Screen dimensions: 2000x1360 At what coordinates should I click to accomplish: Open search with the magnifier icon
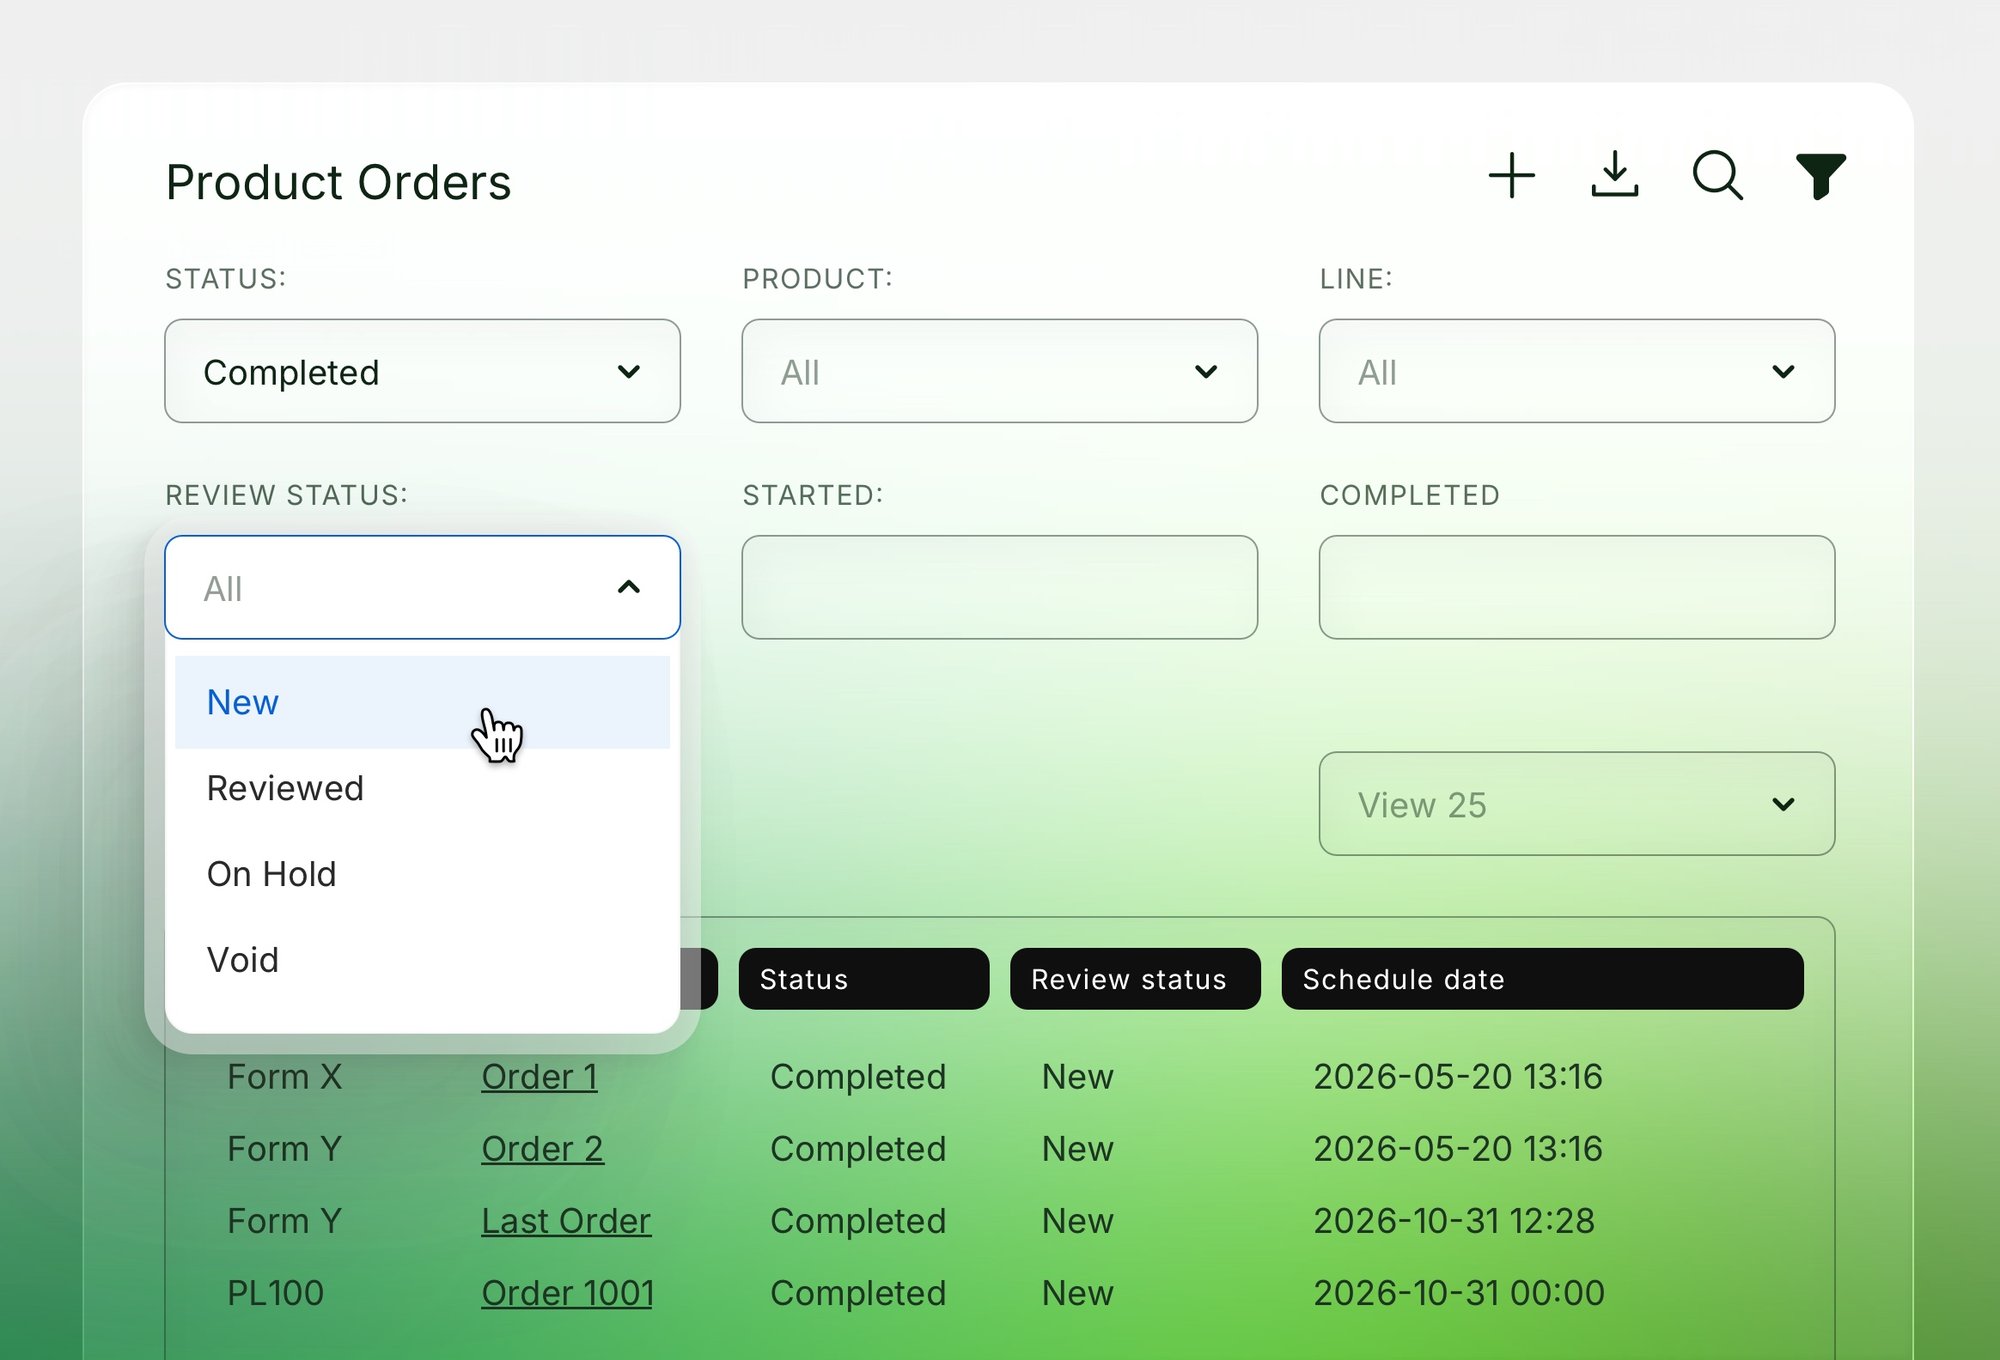(1717, 176)
